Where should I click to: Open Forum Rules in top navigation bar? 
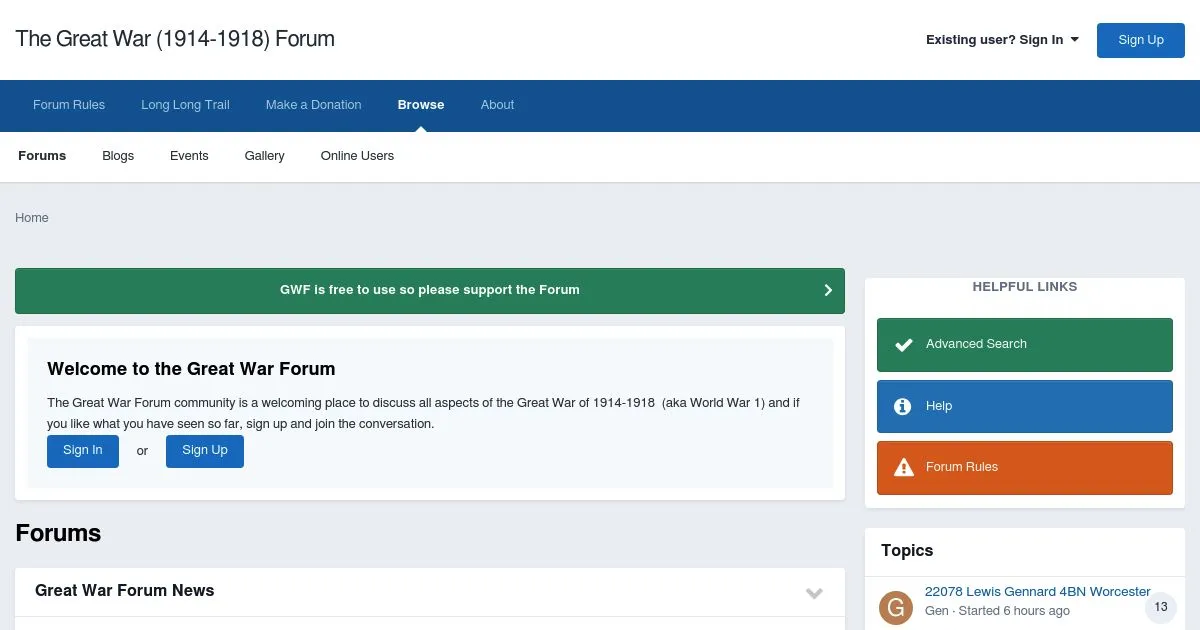pyautogui.click(x=69, y=105)
